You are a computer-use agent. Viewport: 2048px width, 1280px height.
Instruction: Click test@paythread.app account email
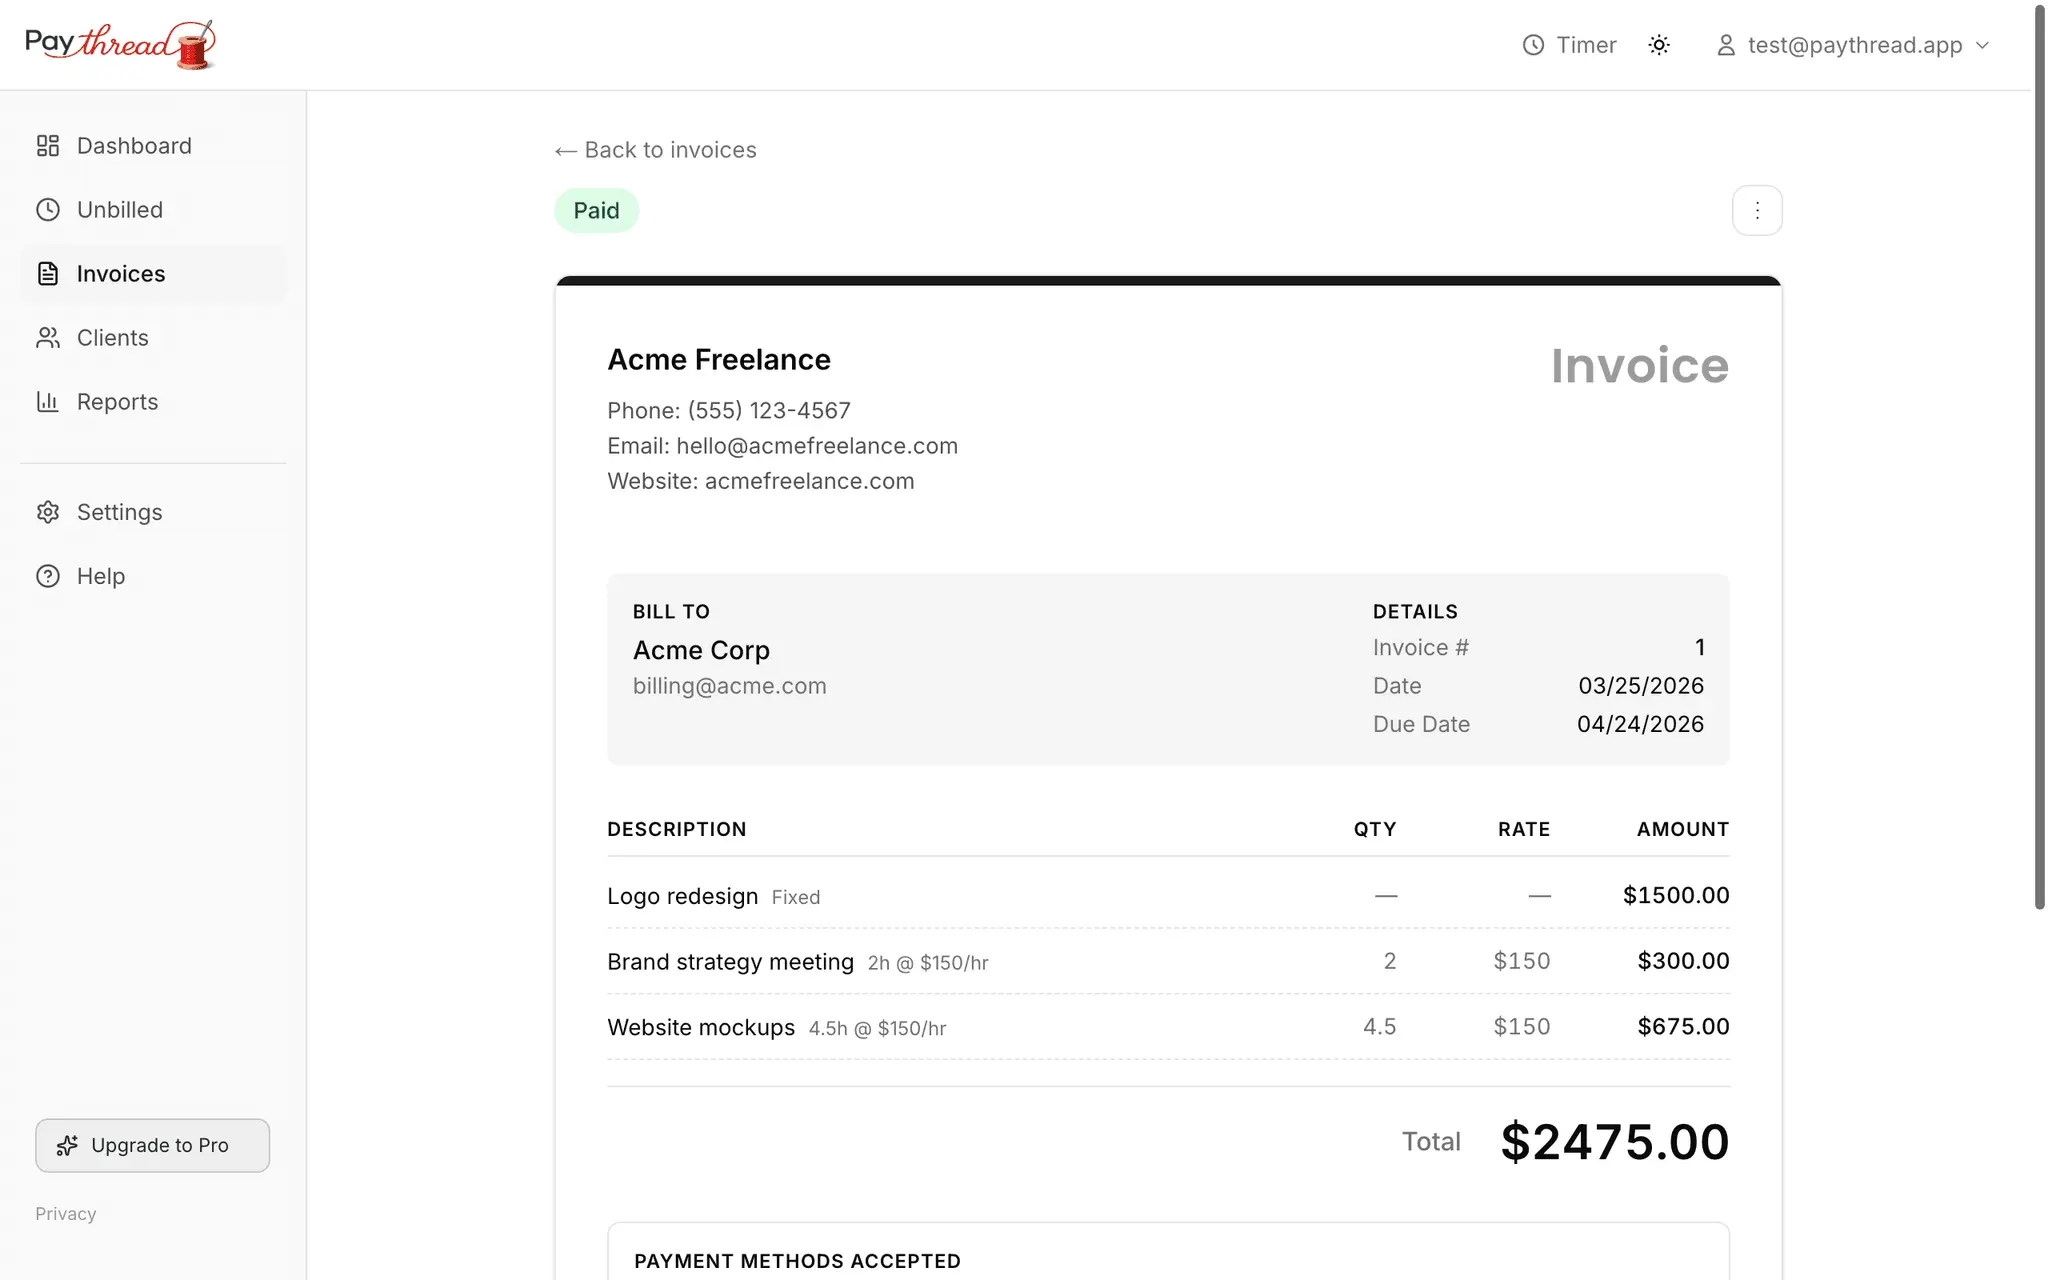pos(1855,45)
